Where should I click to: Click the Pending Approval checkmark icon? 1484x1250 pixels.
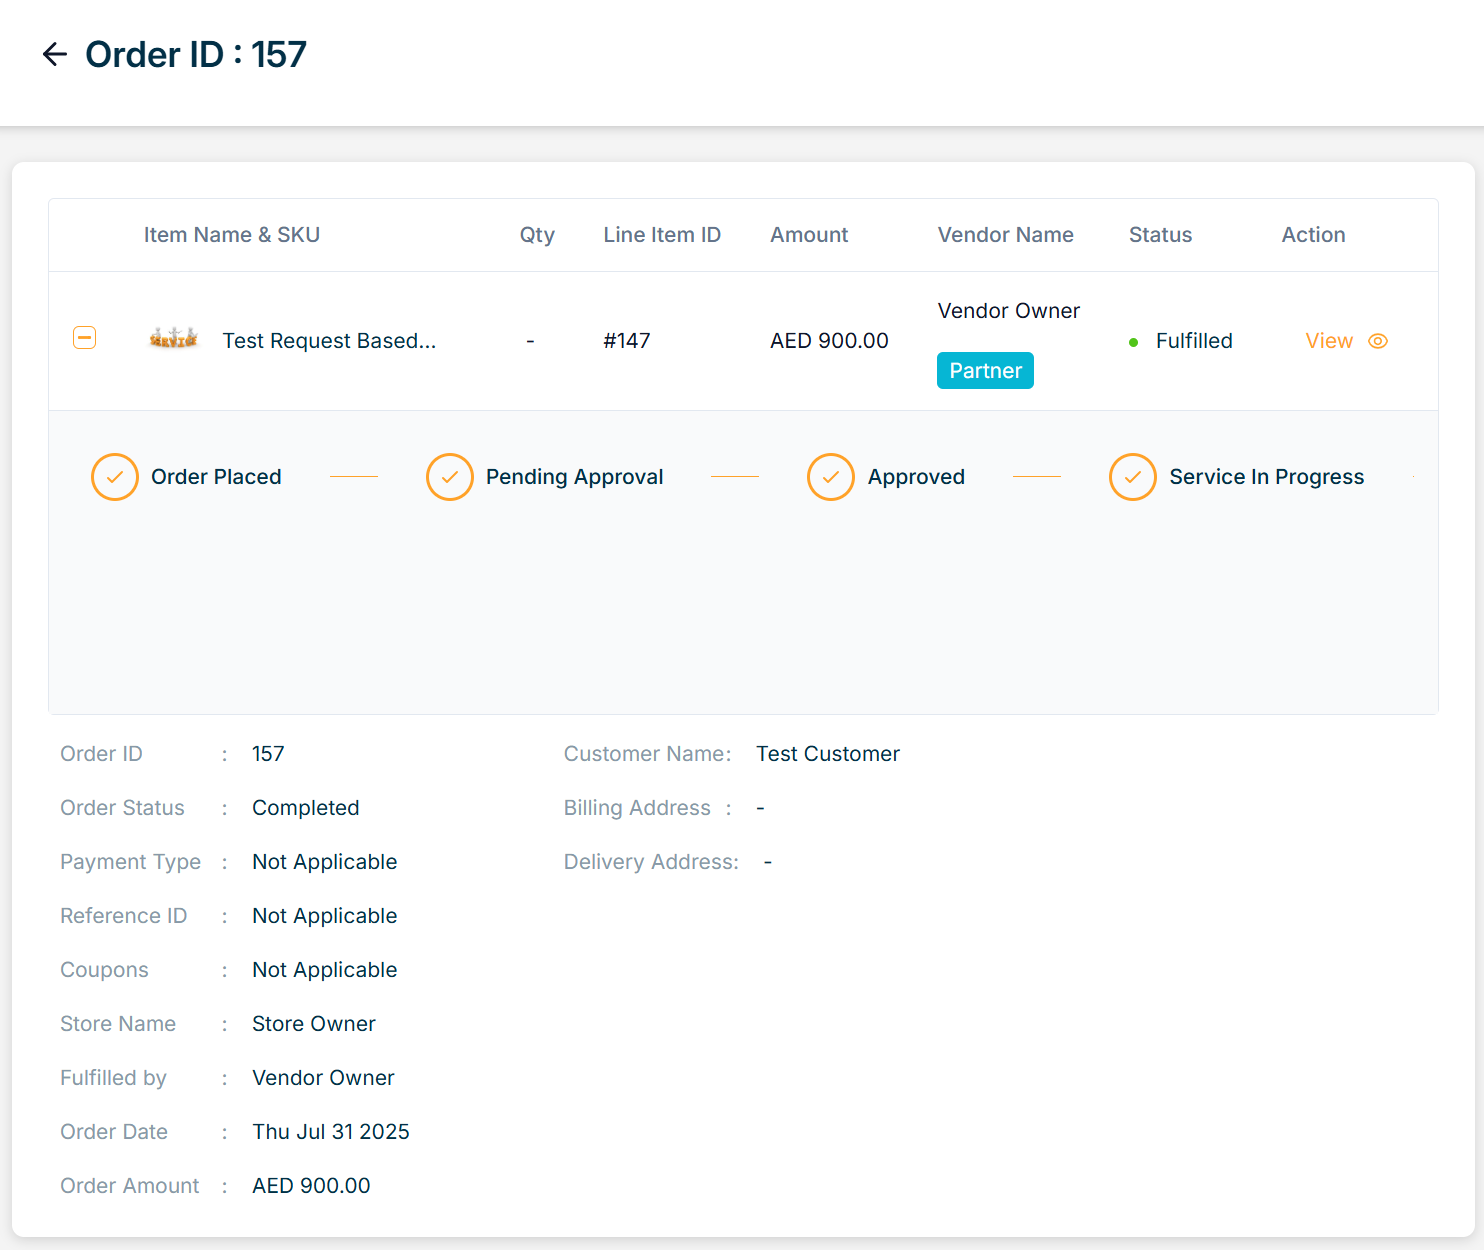coord(450,477)
